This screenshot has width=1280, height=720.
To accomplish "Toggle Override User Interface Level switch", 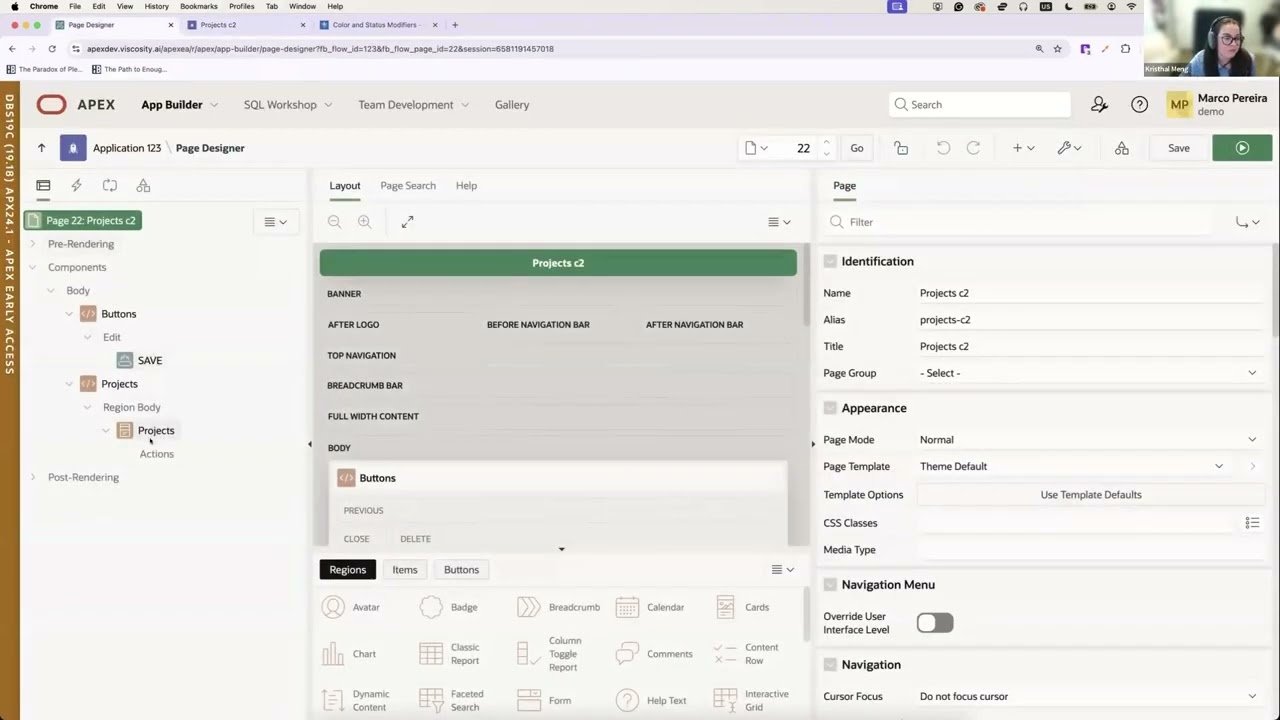I will pyautogui.click(x=935, y=623).
